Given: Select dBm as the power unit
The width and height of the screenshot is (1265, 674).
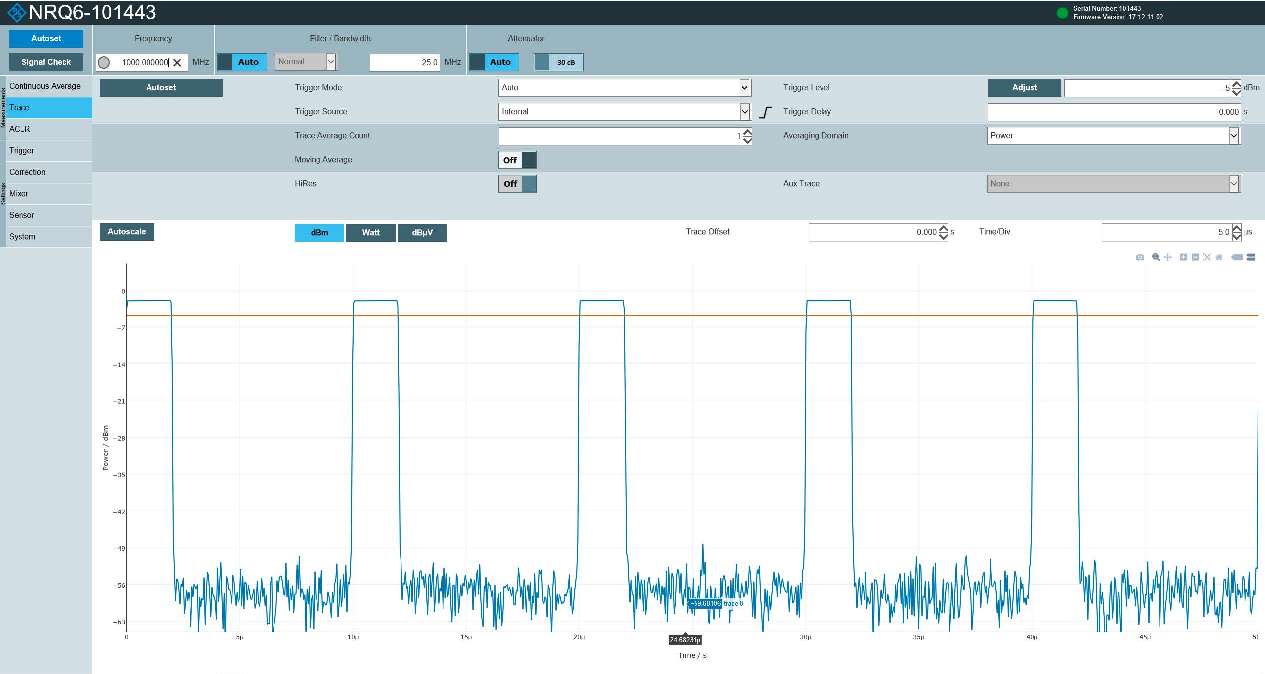Looking at the screenshot, I should 319,232.
